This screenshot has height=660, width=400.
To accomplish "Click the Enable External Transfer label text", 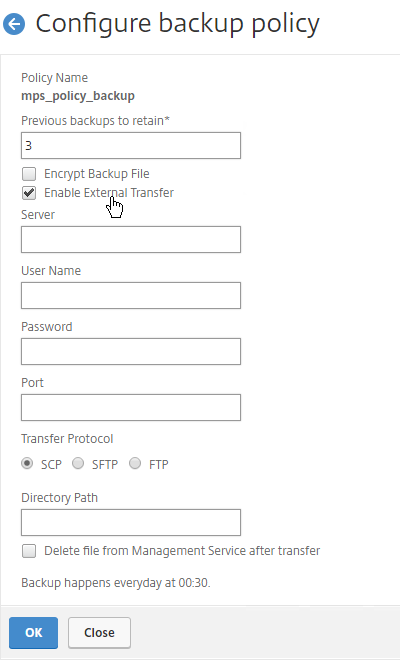I will coord(109,193).
